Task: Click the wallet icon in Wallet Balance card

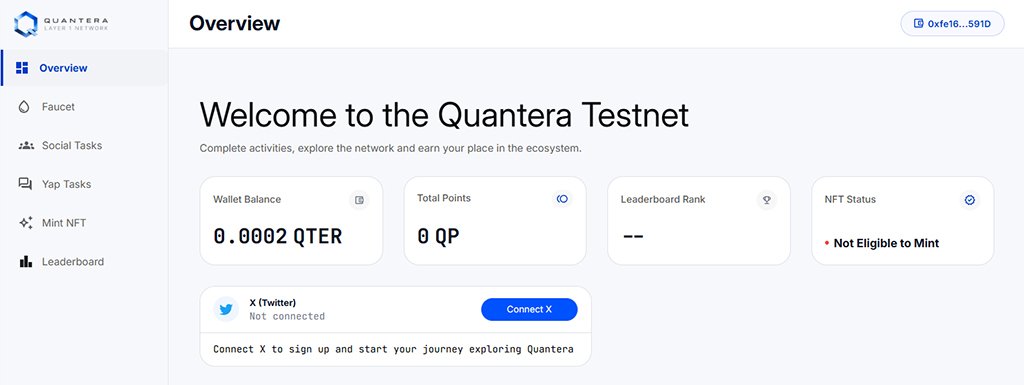Action: click(x=359, y=200)
